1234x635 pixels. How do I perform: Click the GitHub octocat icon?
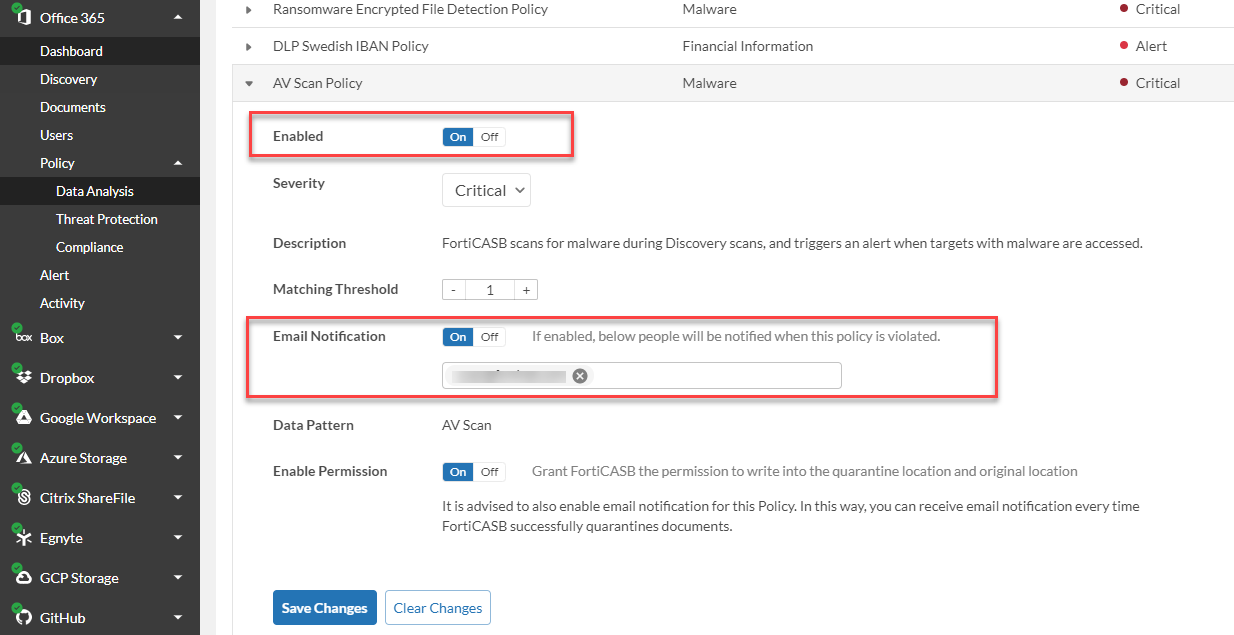[24, 617]
